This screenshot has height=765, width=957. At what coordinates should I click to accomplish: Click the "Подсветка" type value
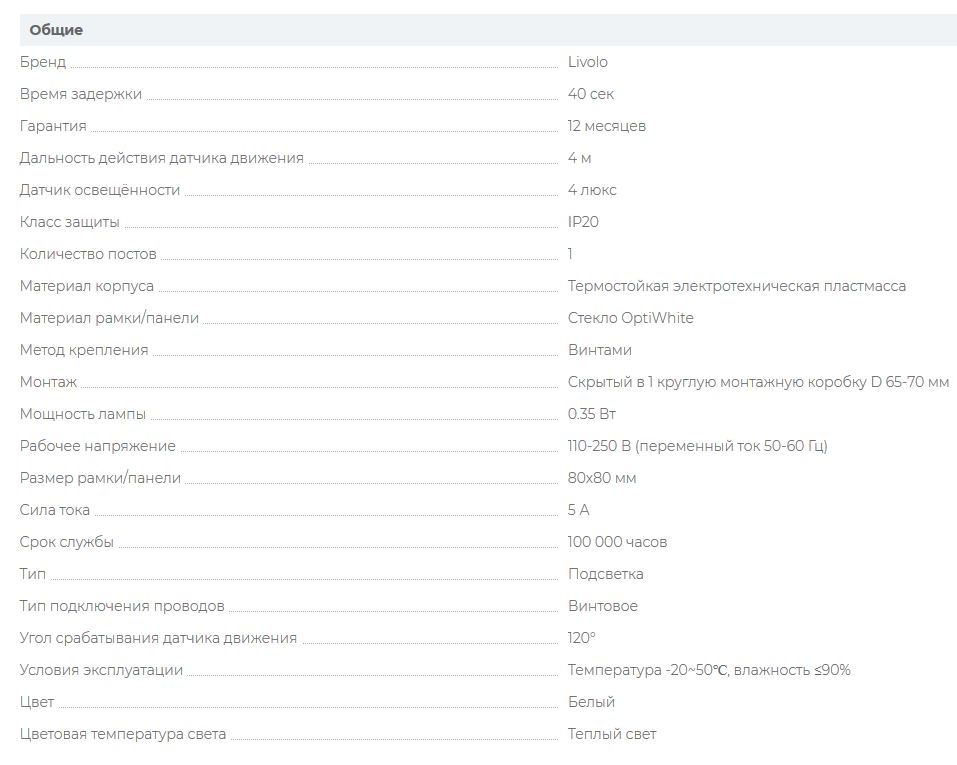point(605,574)
